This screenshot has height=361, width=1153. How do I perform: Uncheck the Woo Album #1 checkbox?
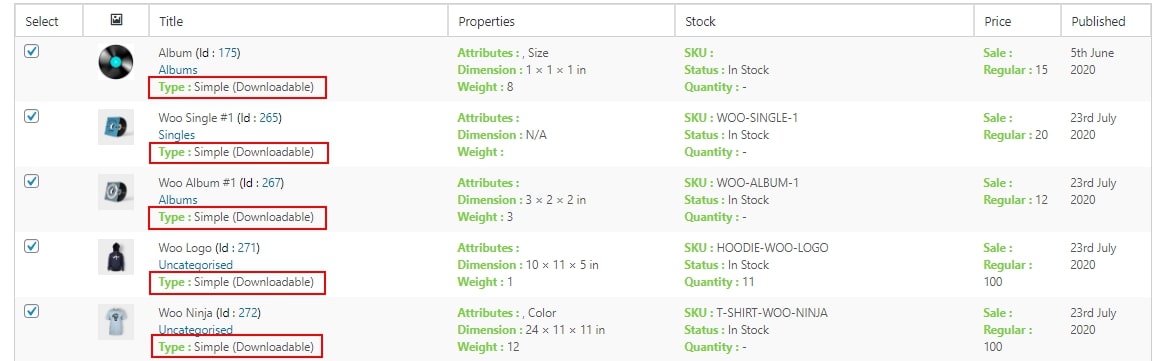pos(32,181)
